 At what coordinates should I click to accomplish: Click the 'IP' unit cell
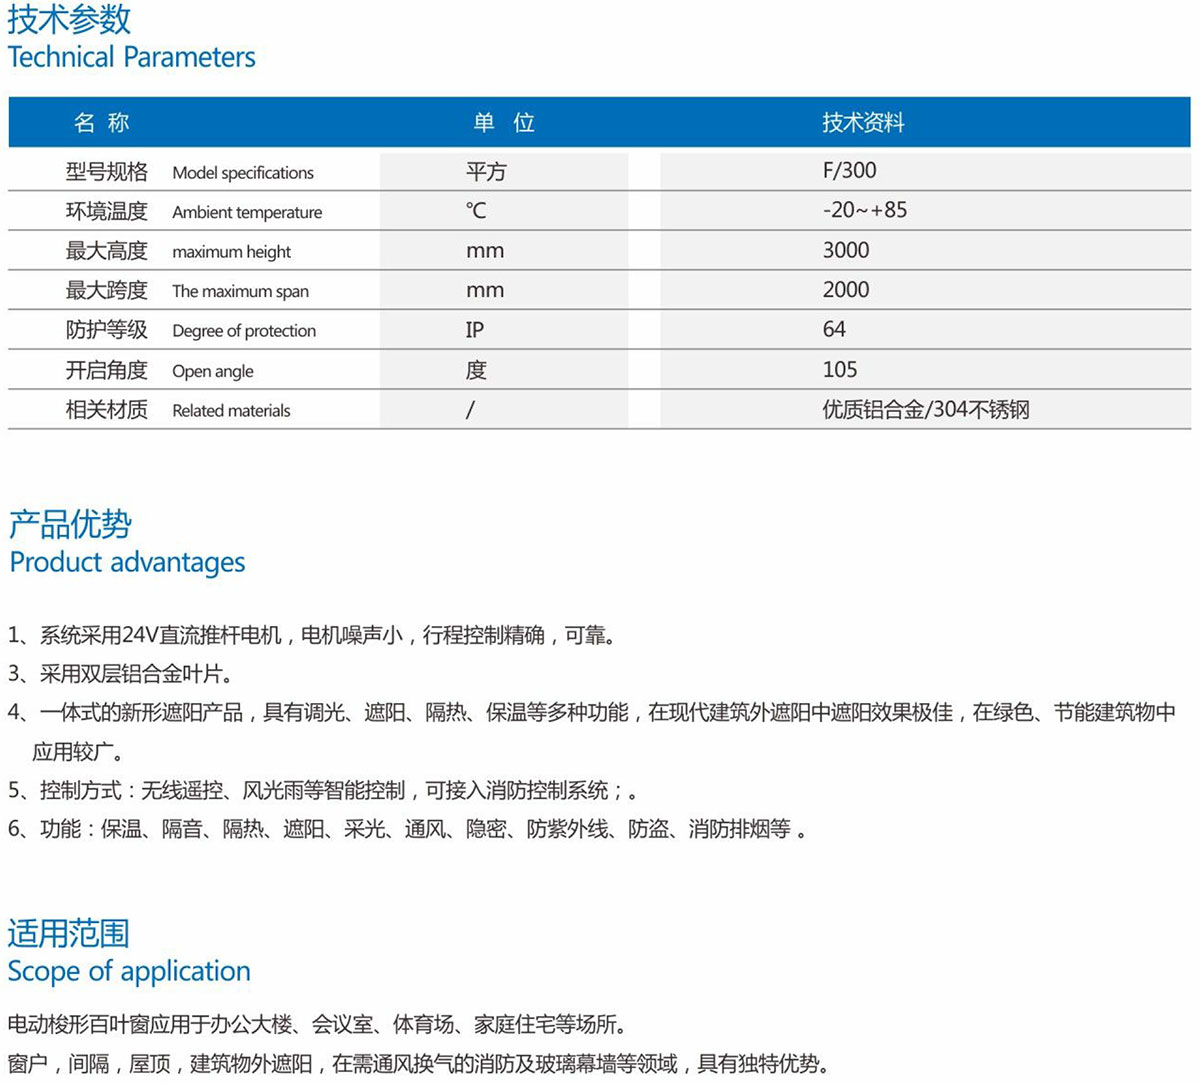point(475,330)
